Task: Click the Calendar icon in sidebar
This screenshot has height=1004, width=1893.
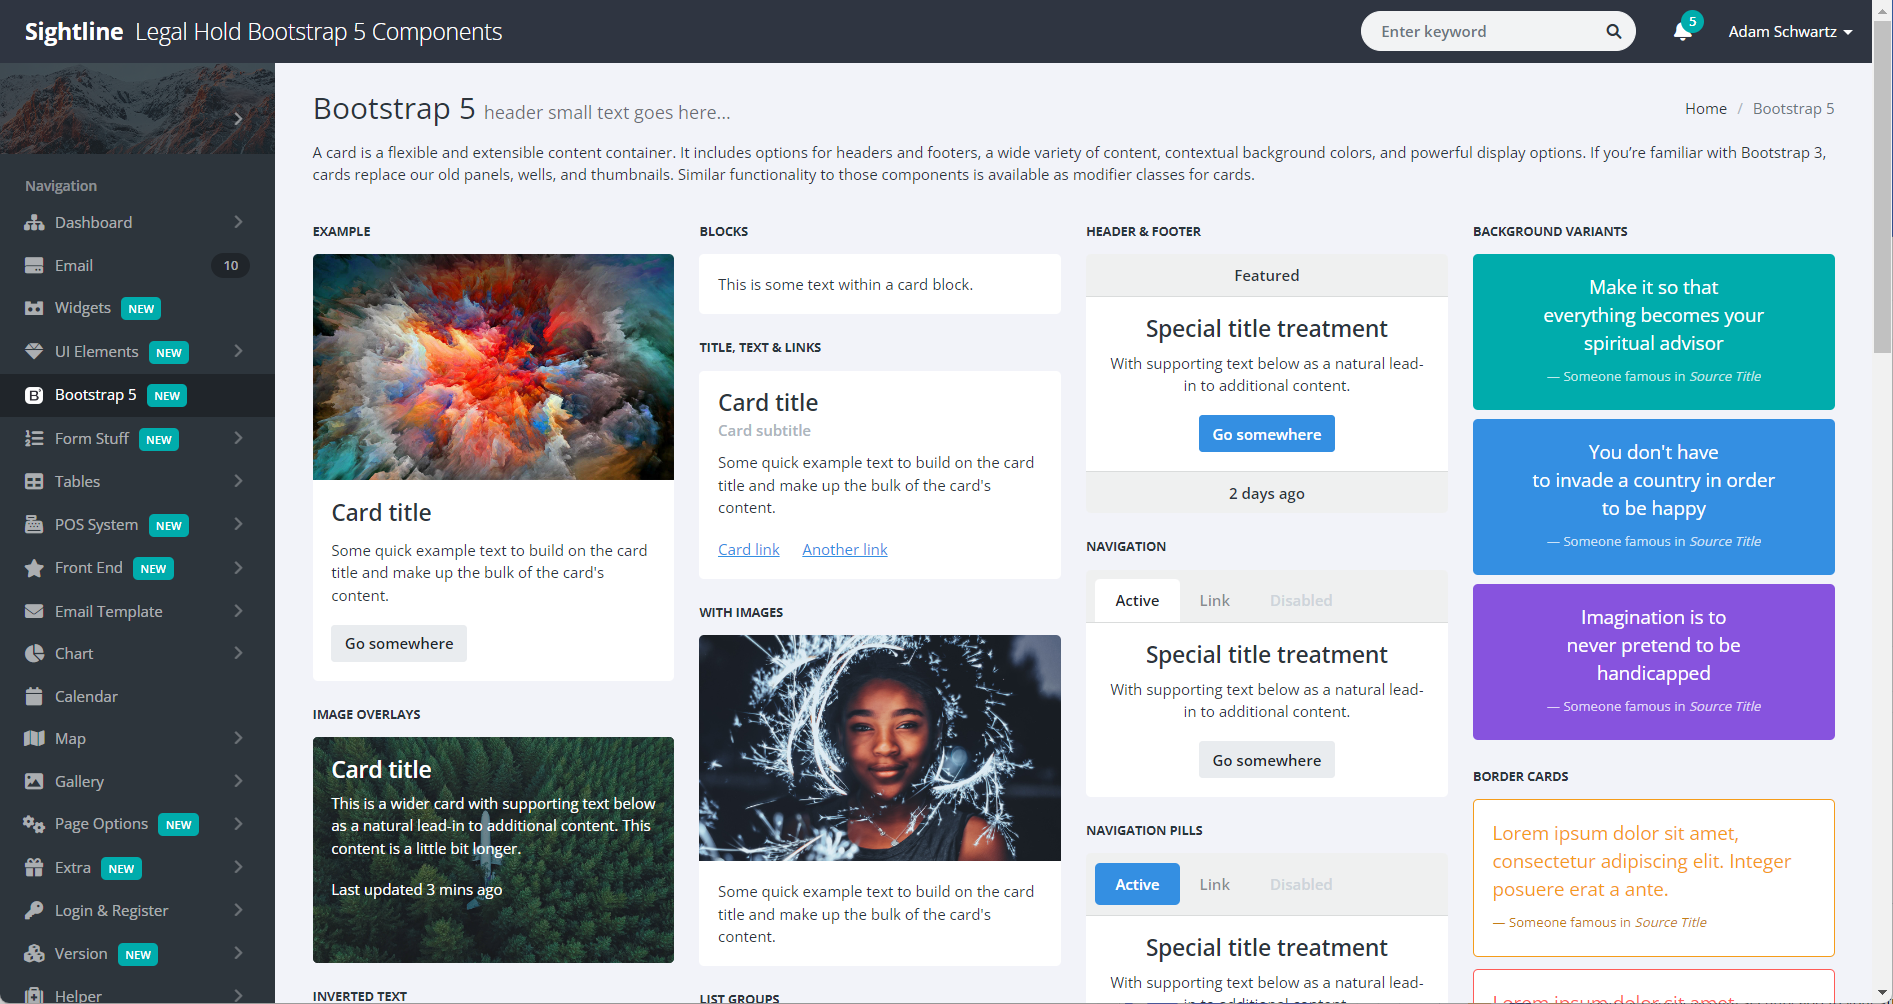Action: (x=34, y=697)
